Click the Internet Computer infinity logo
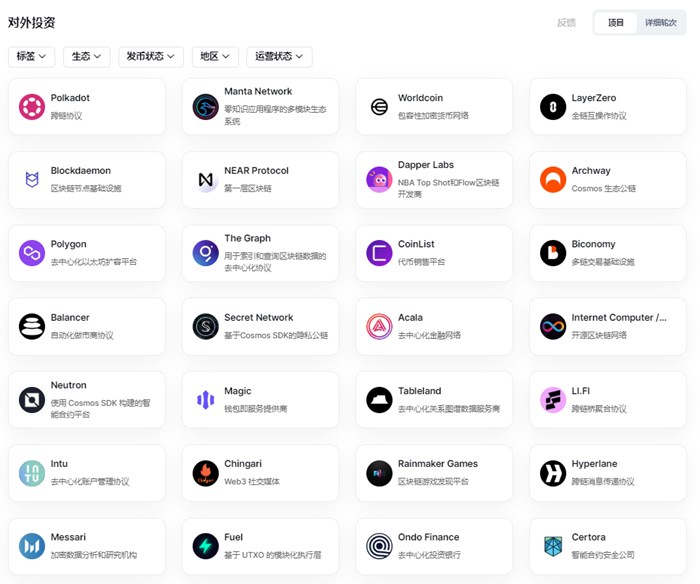700x584 pixels. (553, 326)
